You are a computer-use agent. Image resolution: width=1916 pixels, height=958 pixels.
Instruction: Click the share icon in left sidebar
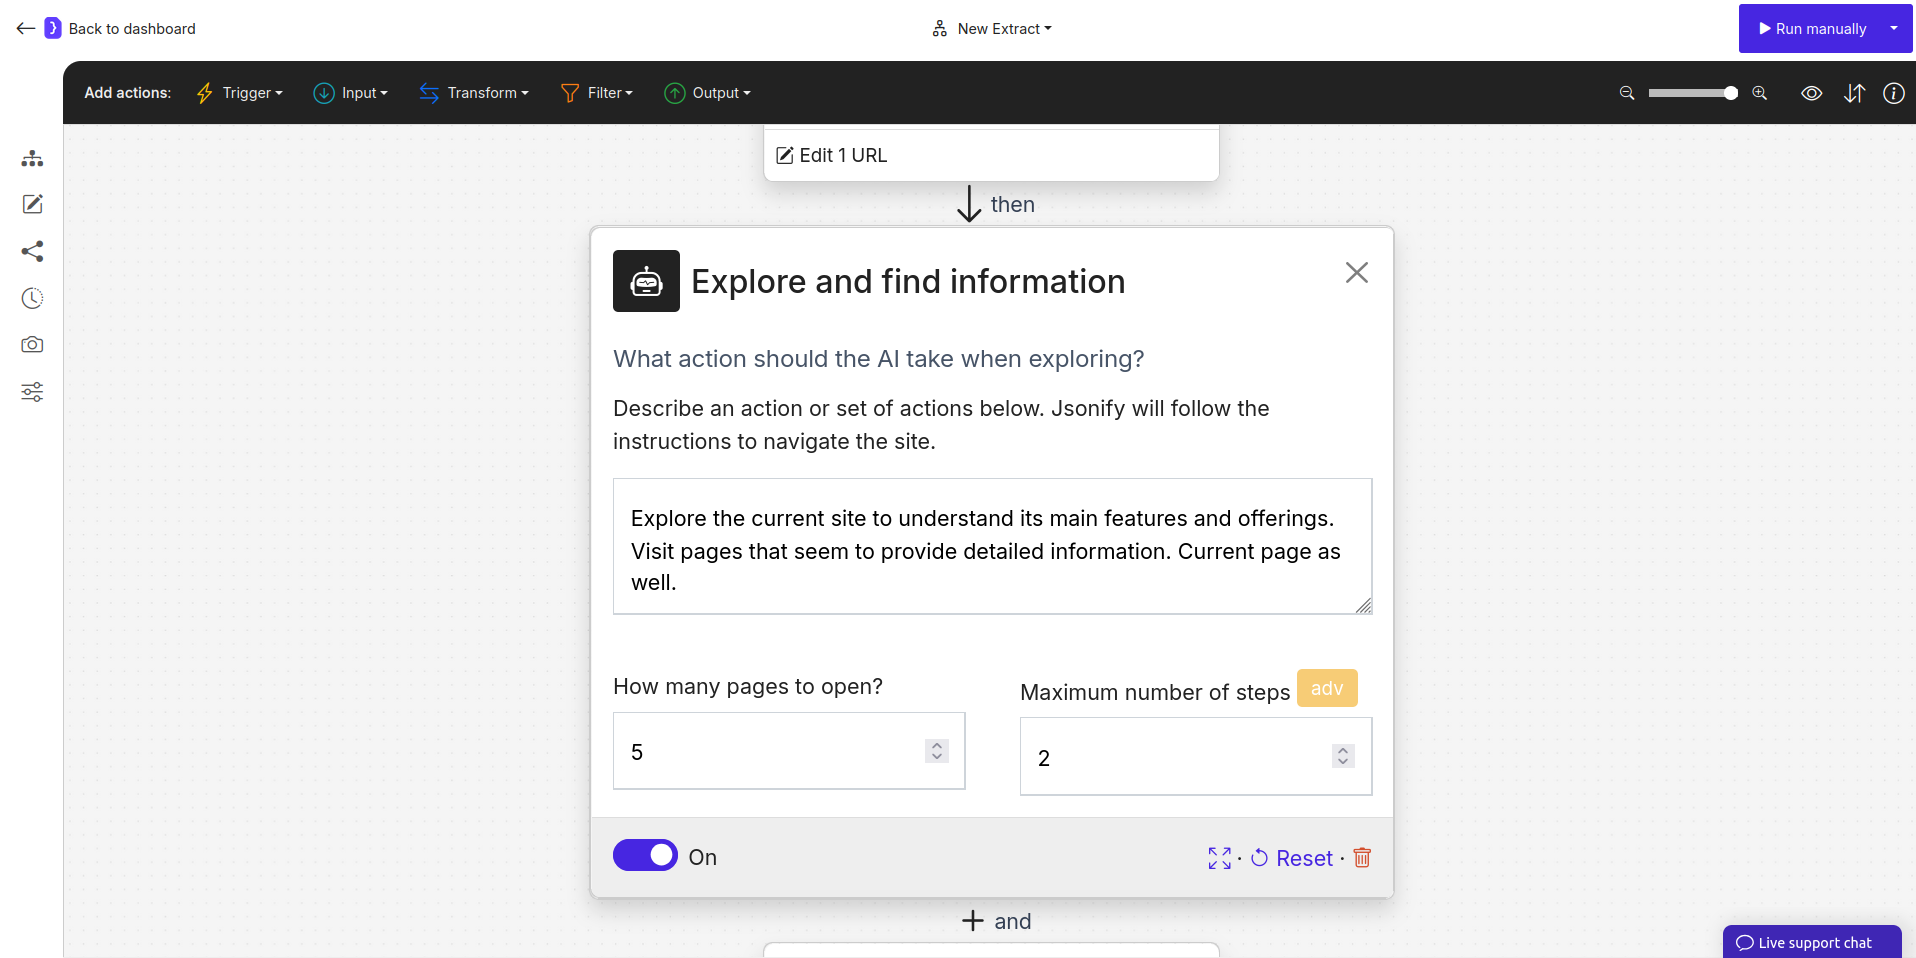click(x=32, y=251)
